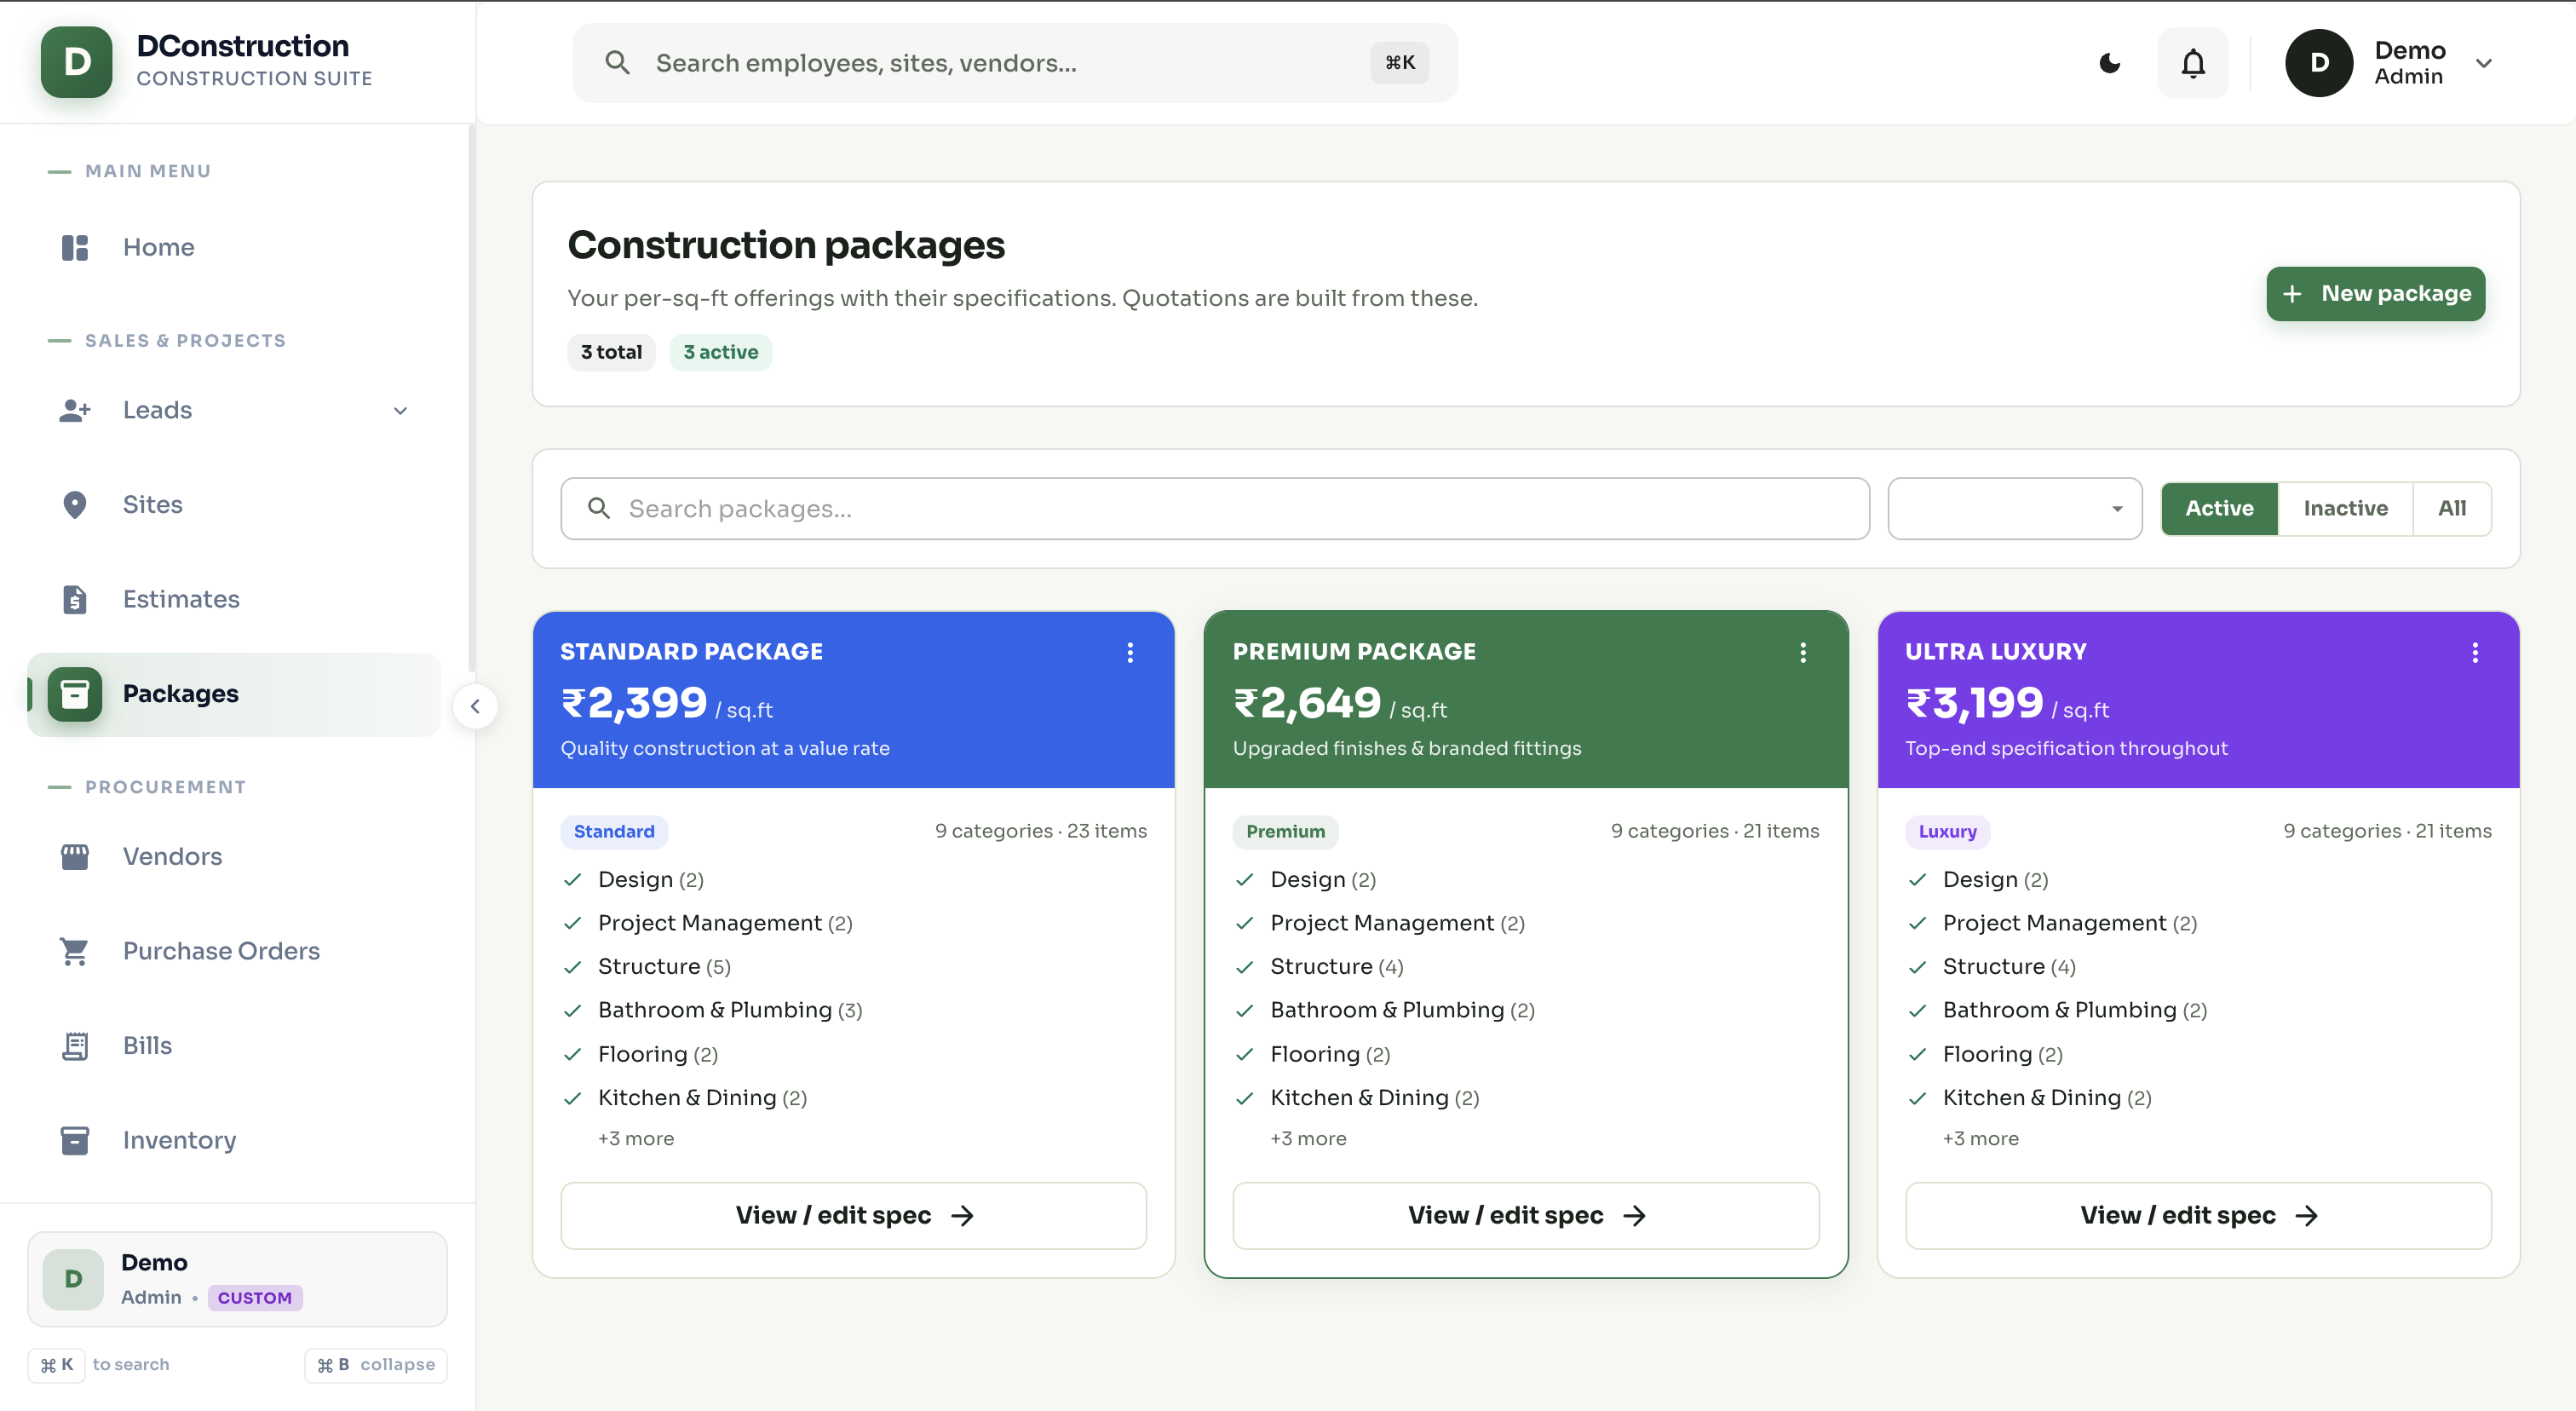Viewport: 2576px width, 1411px height.
Task: Toggle dark mode moon icon
Action: (x=2109, y=63)
